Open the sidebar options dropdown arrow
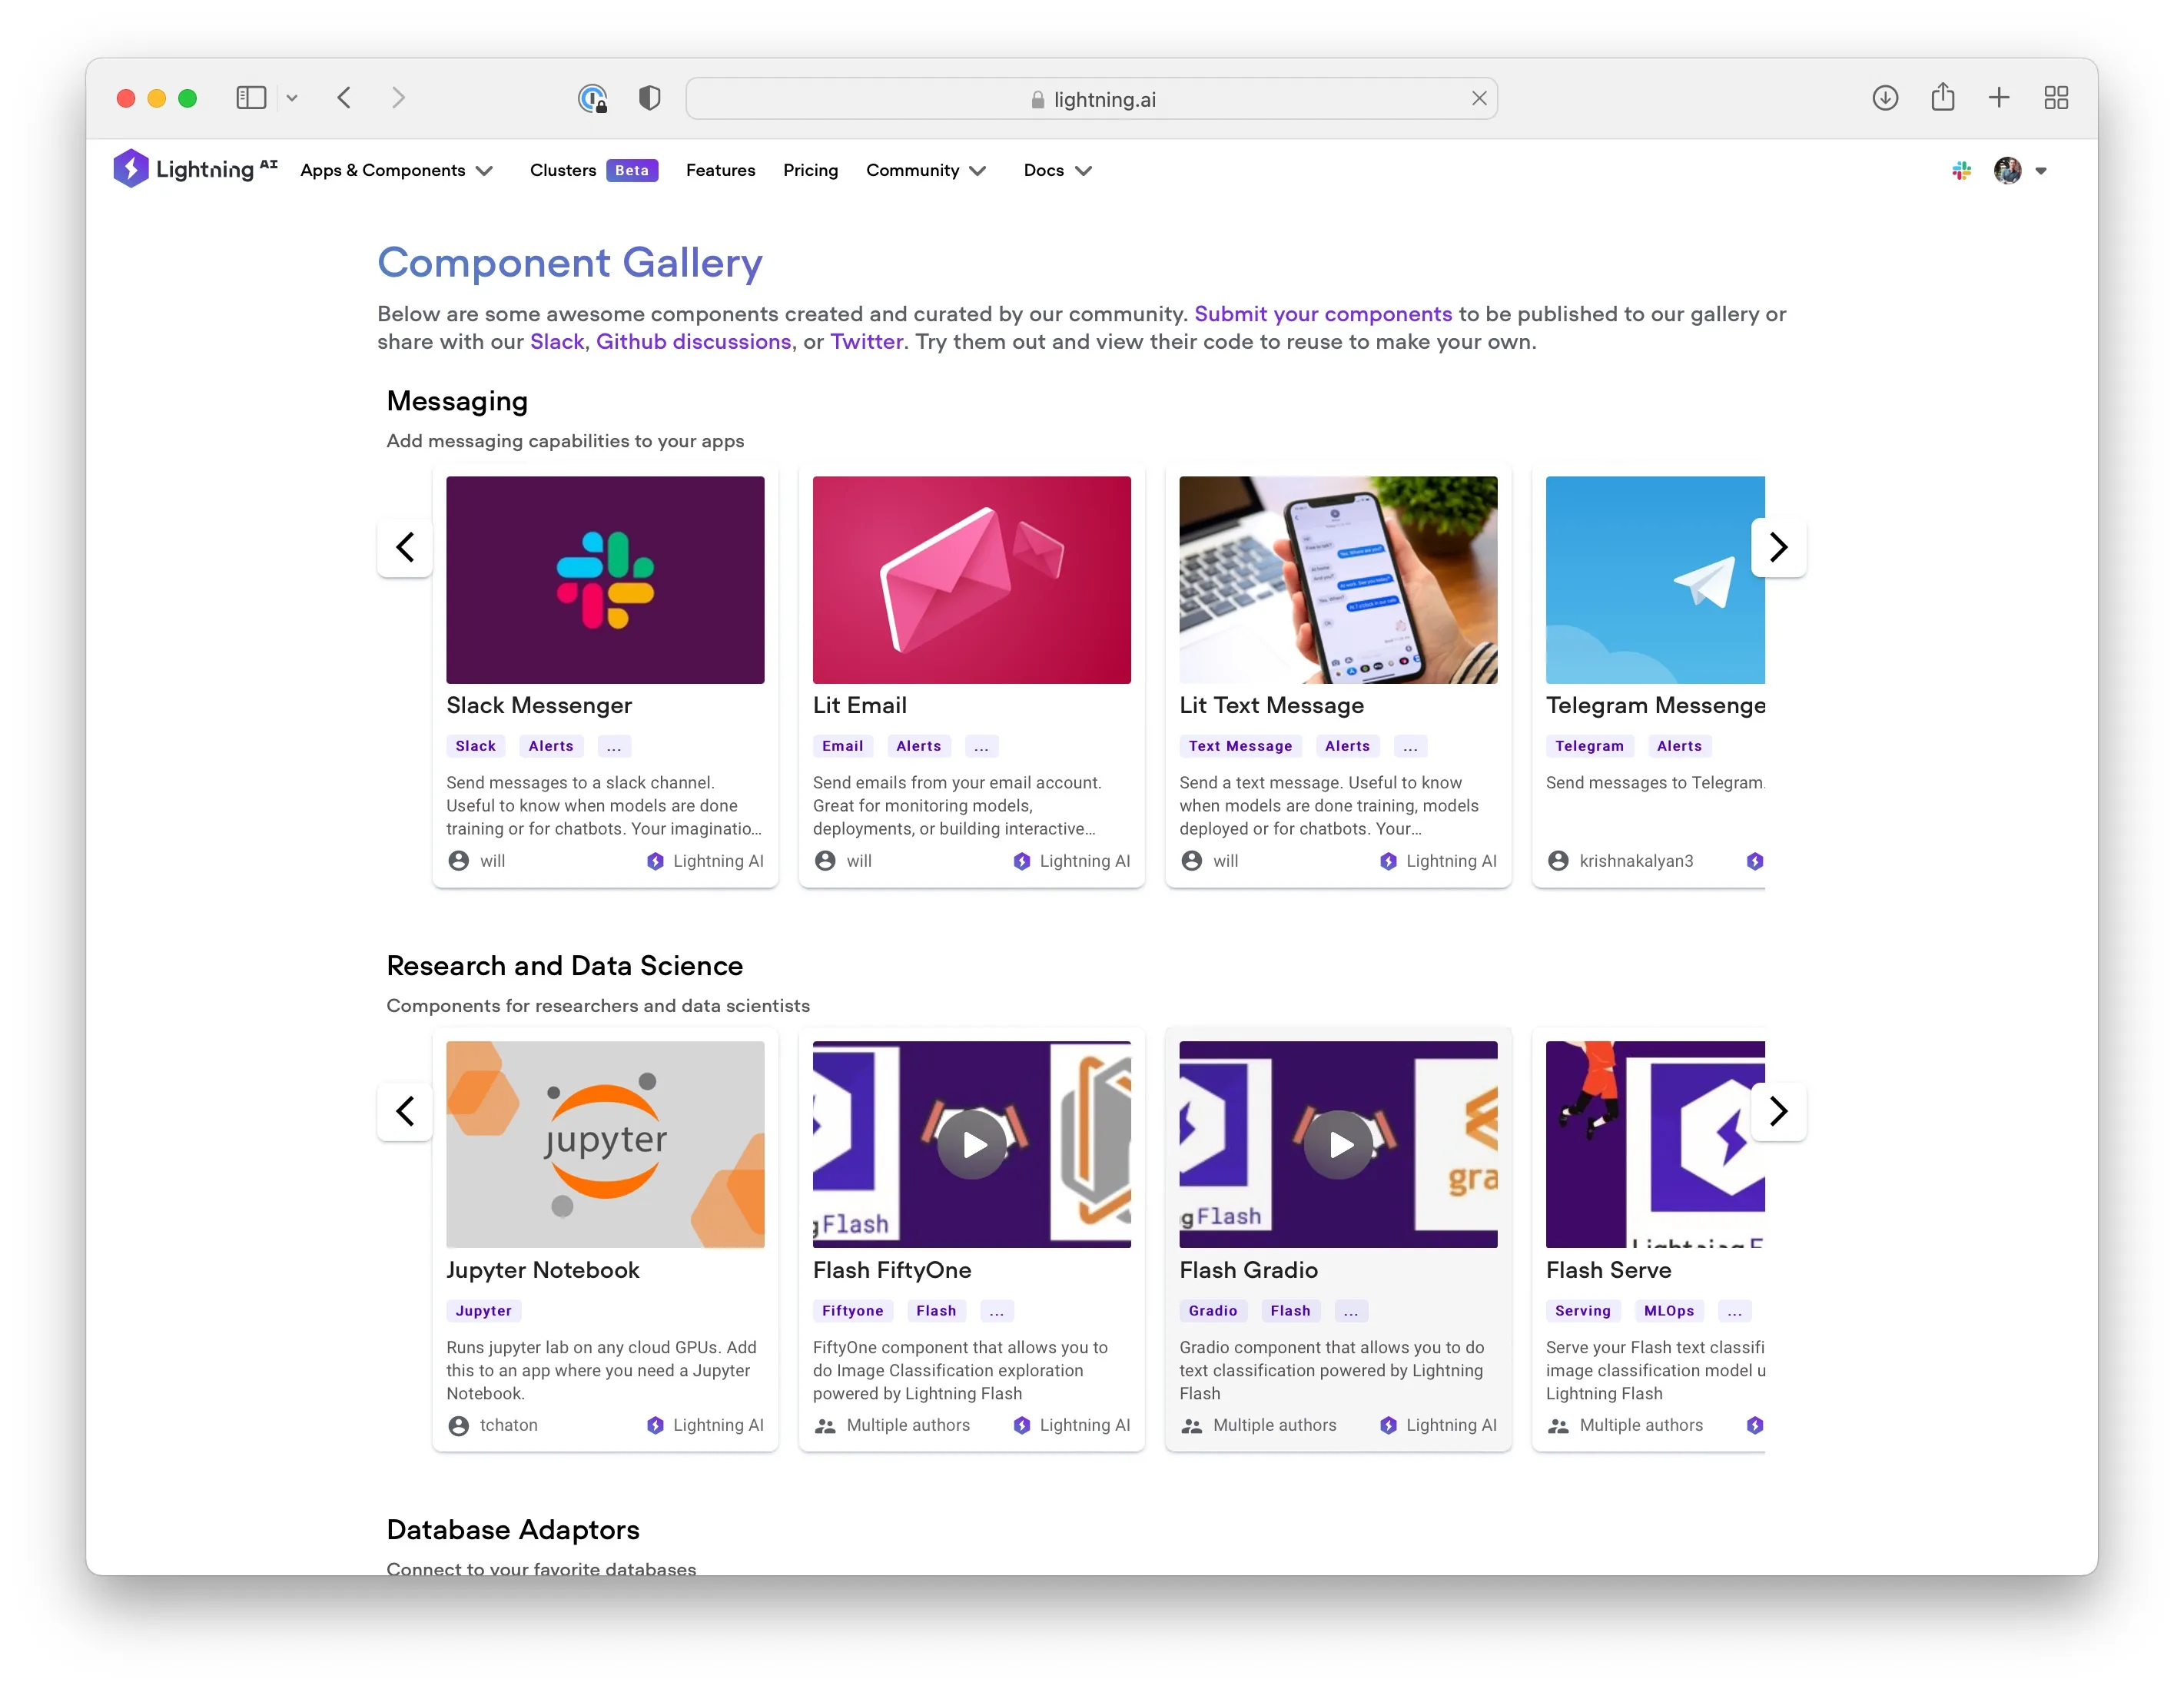Screen dimensions: 2184x1689 292,98
